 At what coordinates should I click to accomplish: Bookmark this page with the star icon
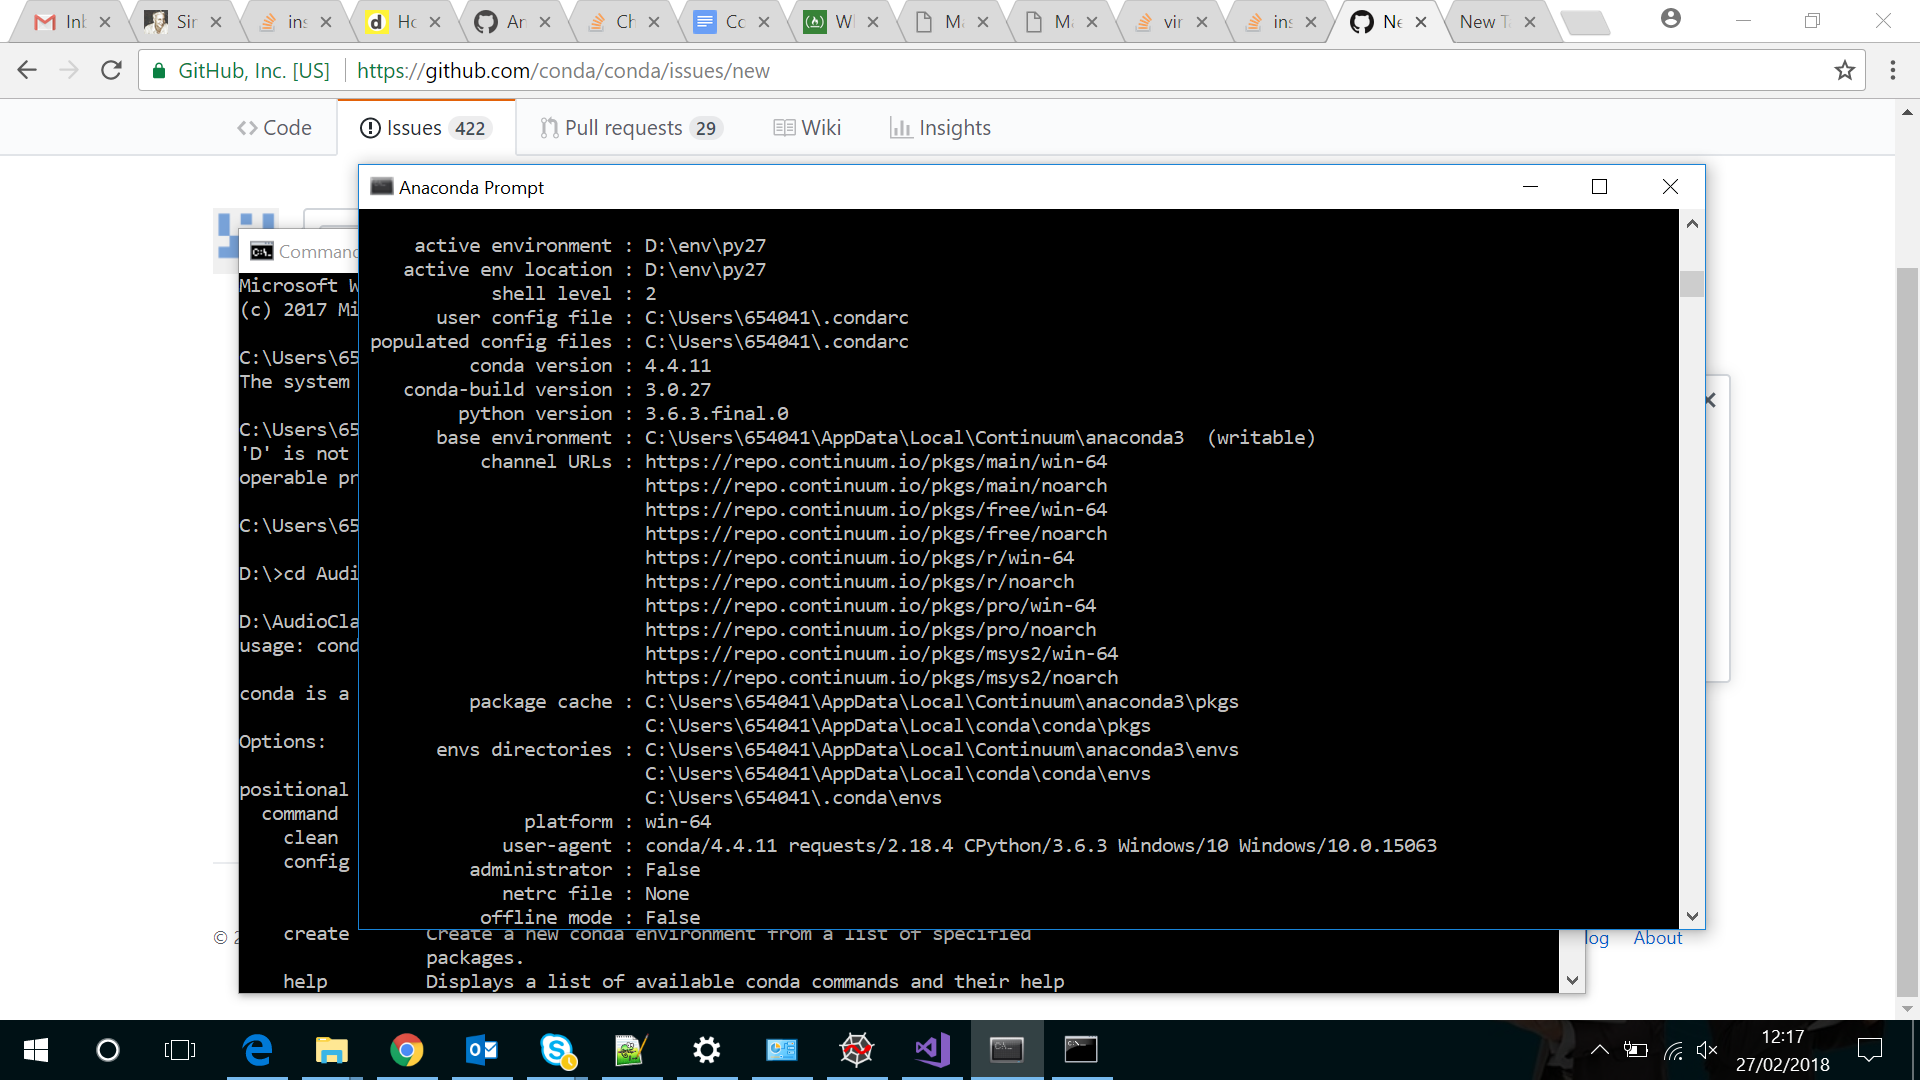[x=1845, y=70]
